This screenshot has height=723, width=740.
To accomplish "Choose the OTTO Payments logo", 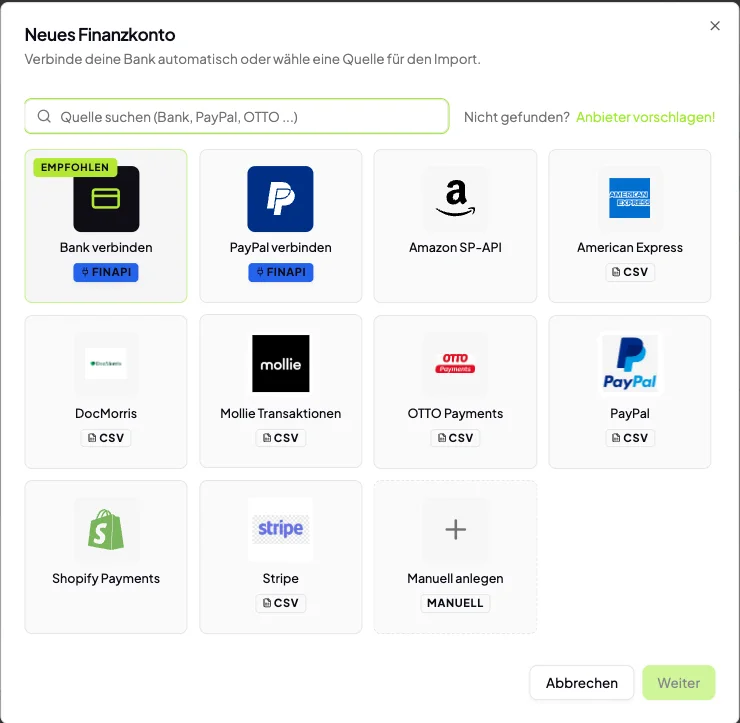I will click(455, 364).
